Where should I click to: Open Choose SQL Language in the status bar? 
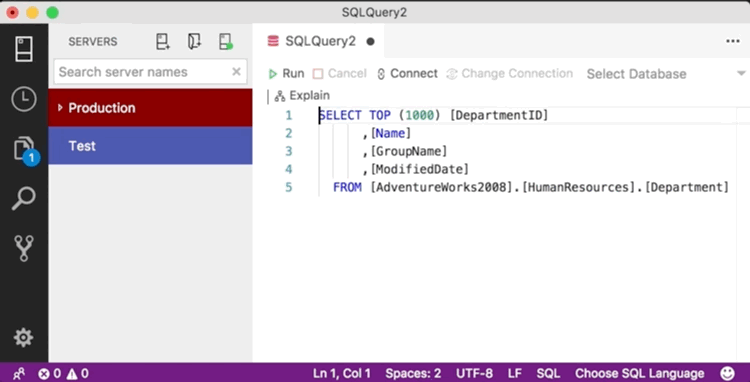click(640, 373)
